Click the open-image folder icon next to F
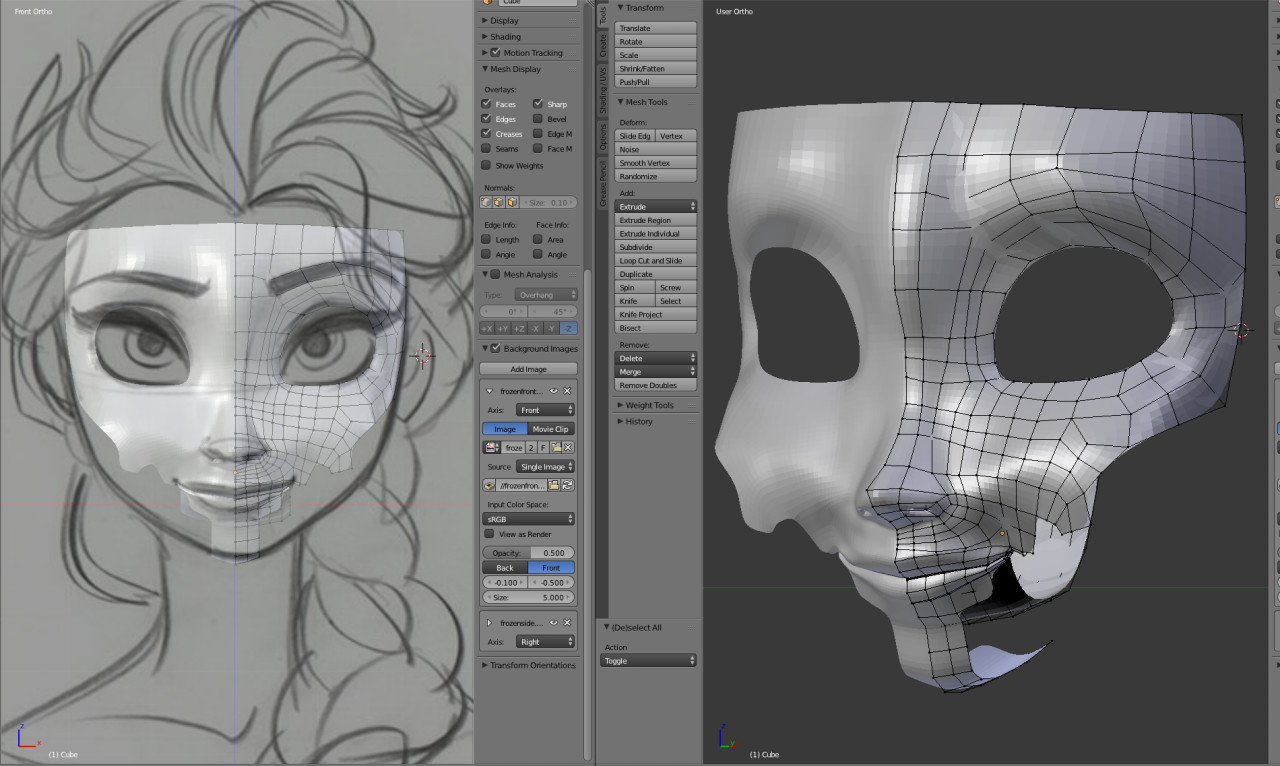1280x766 pixels. tap(555, 447)
